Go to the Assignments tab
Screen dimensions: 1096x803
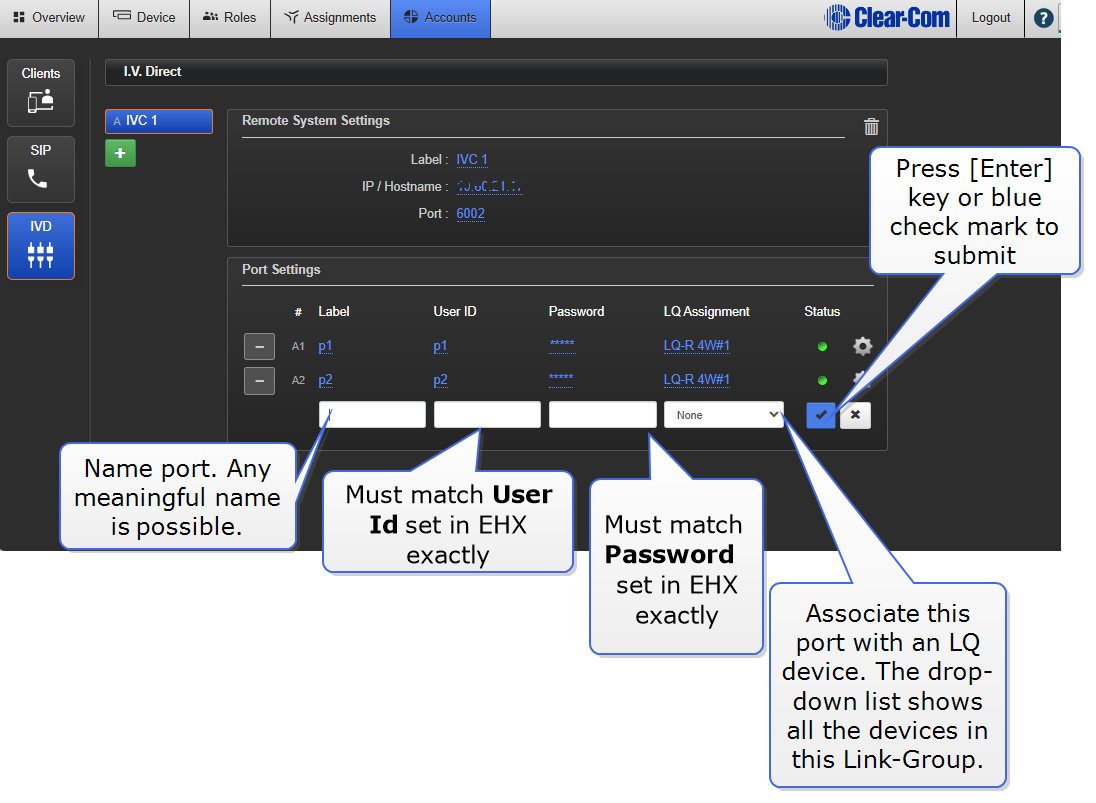click(x=331, y=17)
